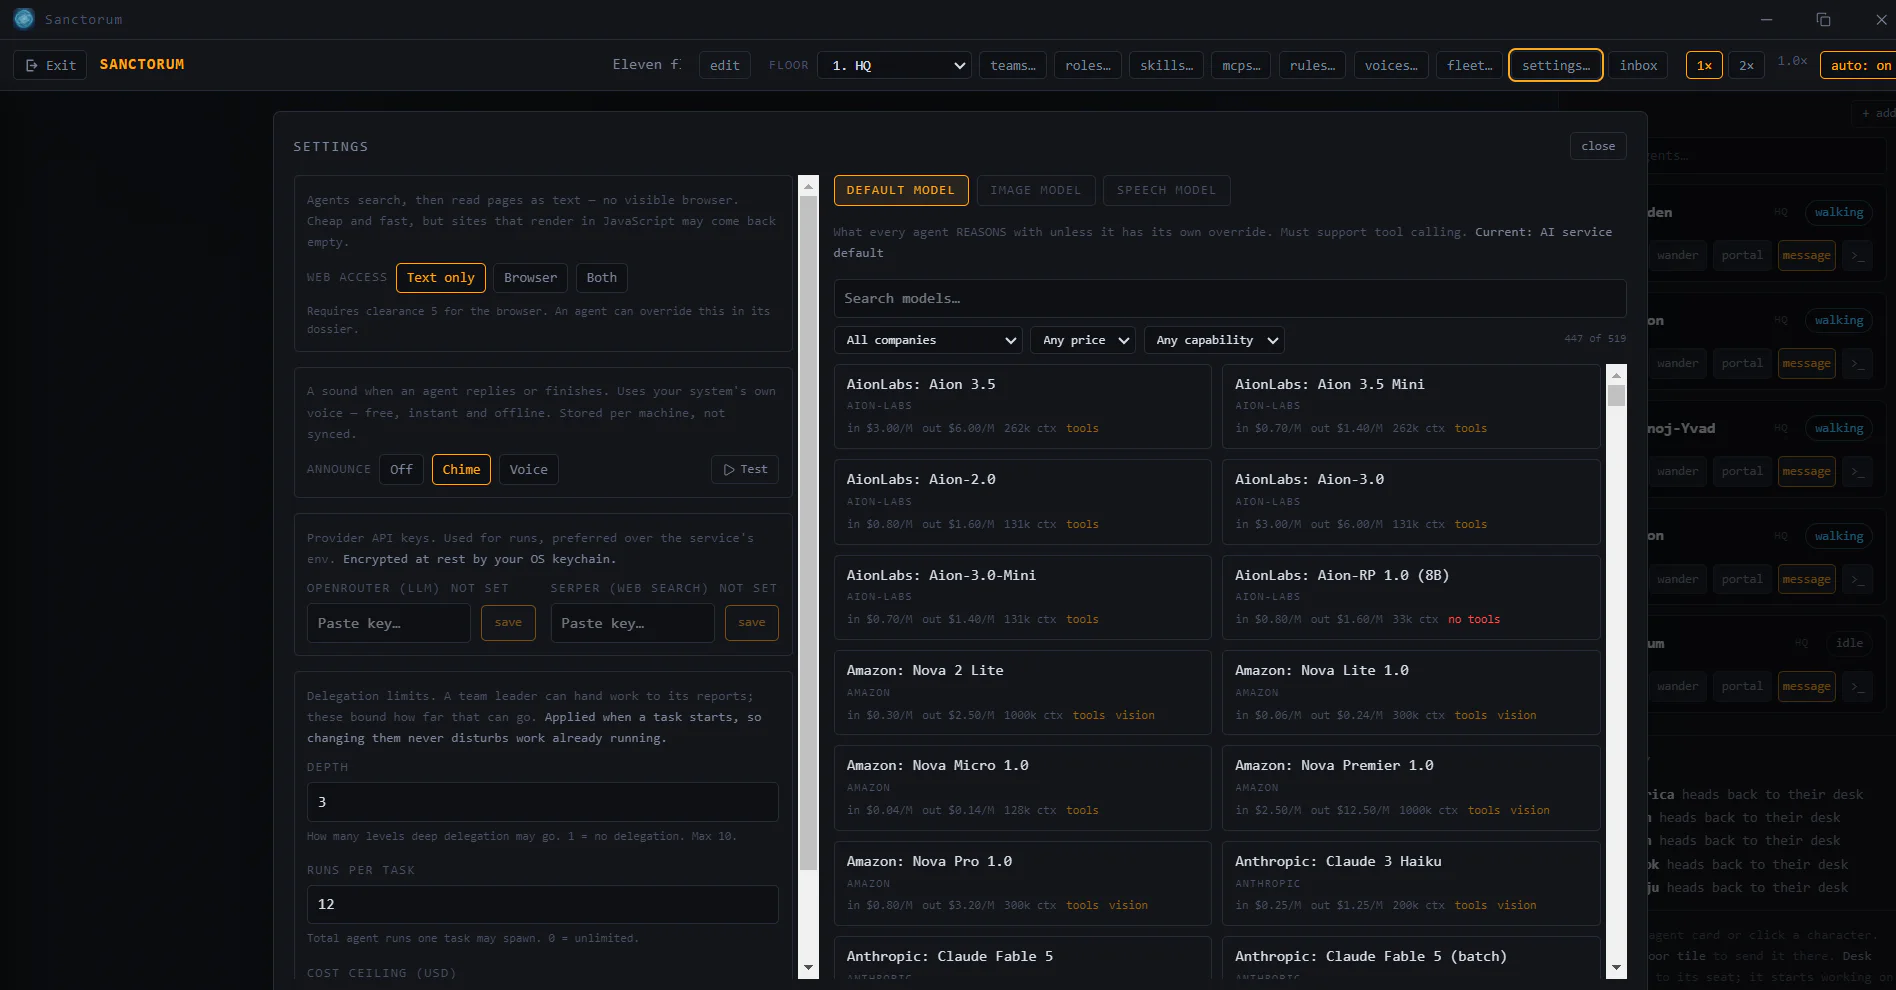Click the Search models field
Screen dimensions: 1896x990
(1230, 298)
